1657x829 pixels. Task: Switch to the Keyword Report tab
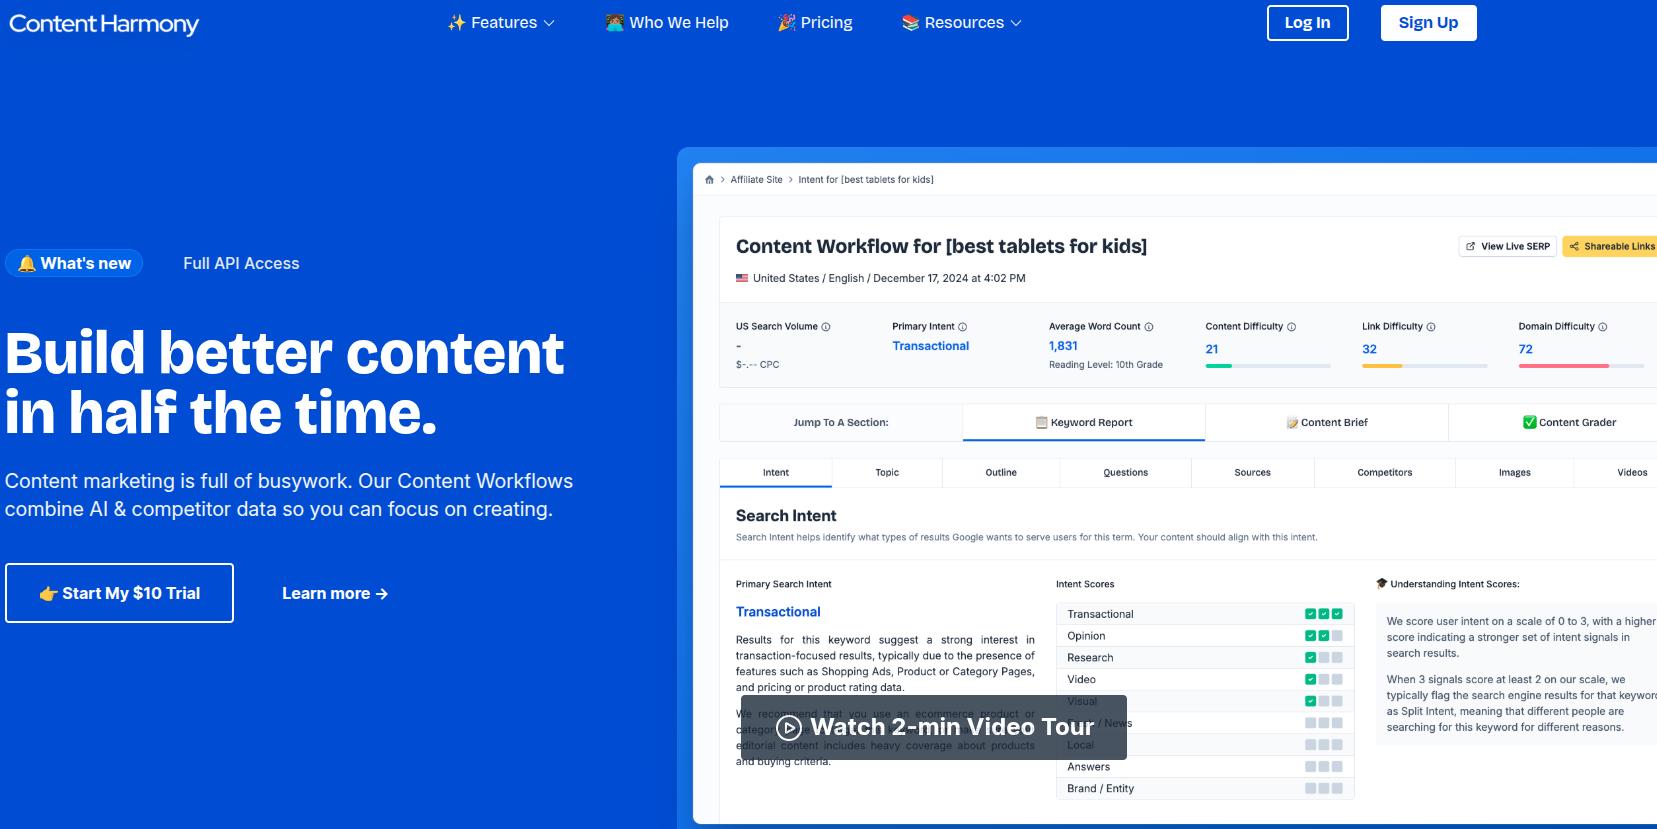[x=1084, y=422]
